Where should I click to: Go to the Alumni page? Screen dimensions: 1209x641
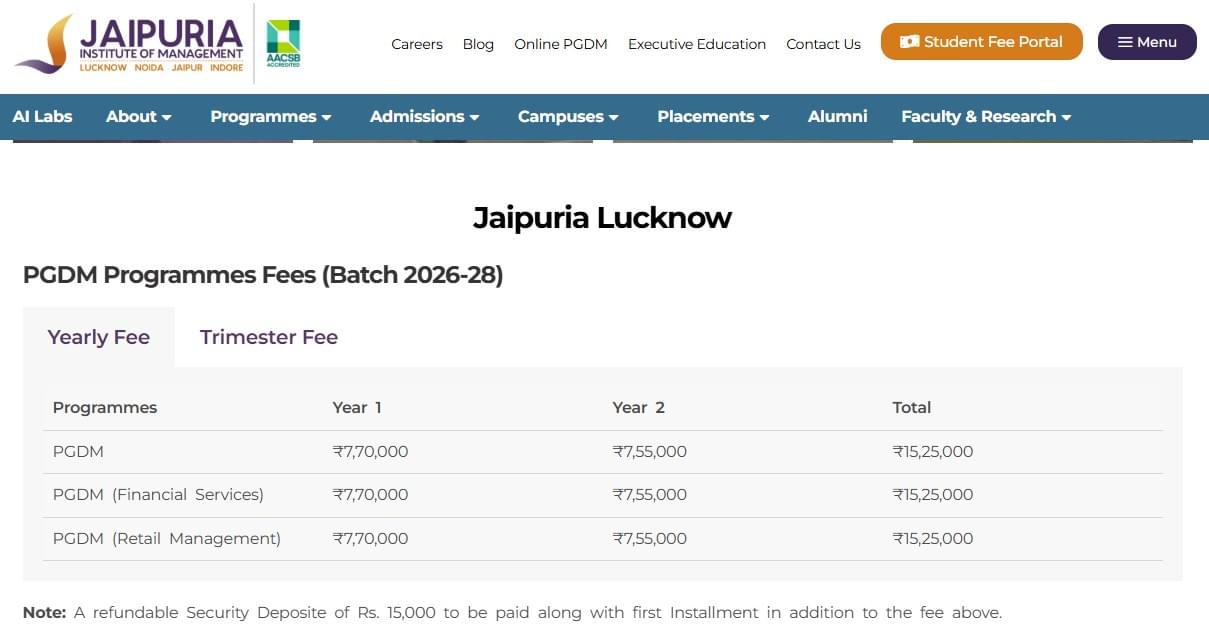coord(837,116)
